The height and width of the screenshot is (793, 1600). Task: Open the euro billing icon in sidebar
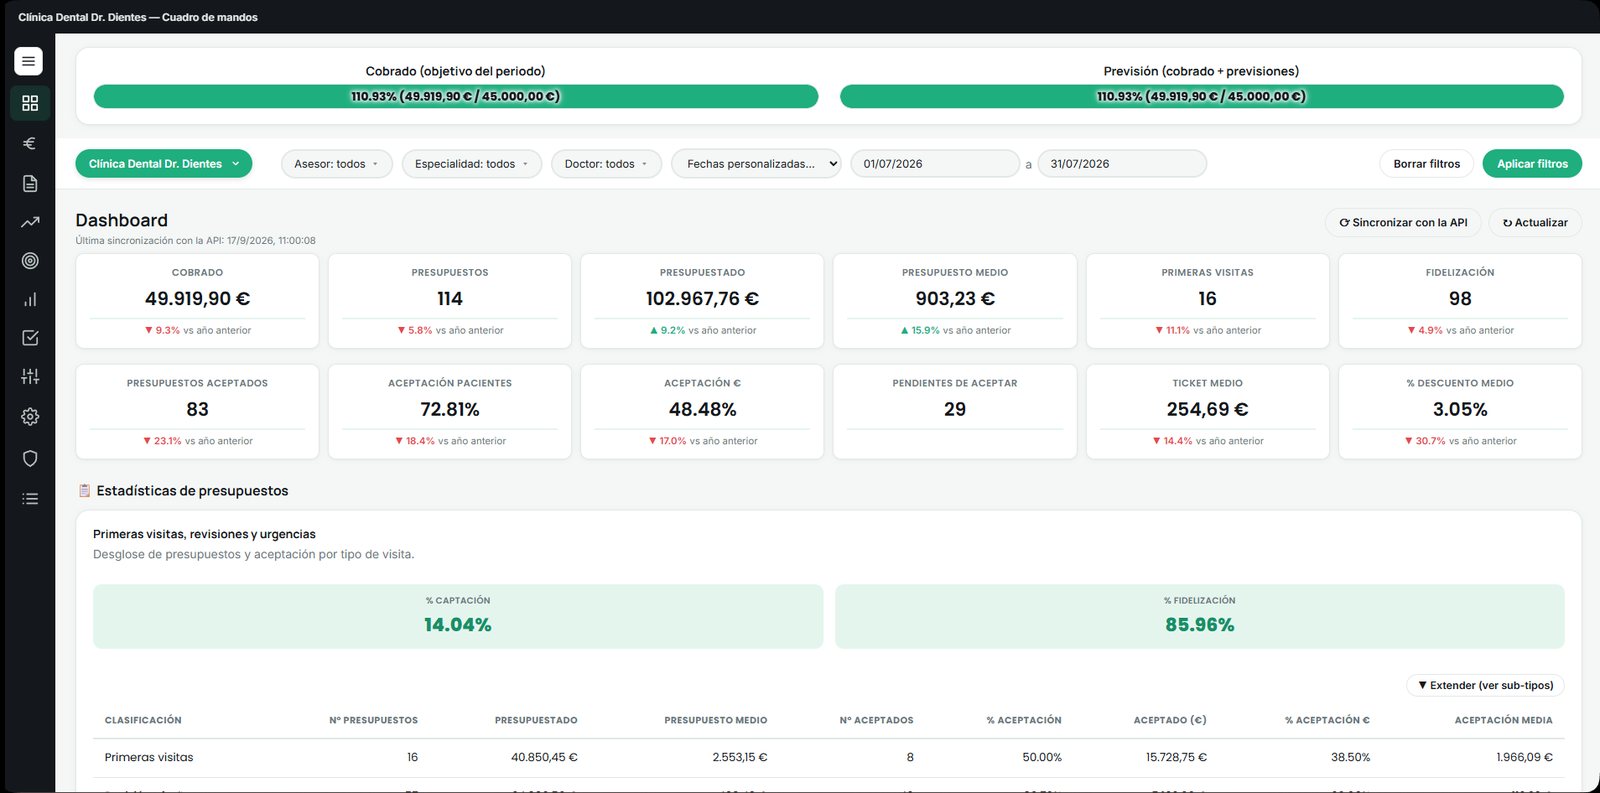tap(30, 143)
